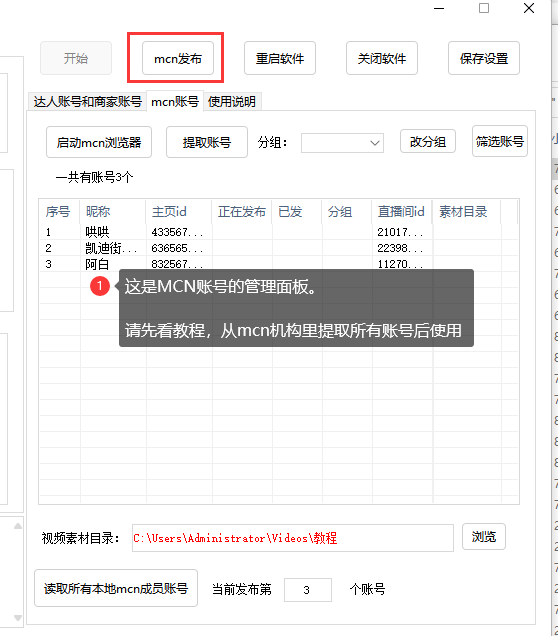
Task: Click the 当前发布第 account number field
Action: (308, 590)
